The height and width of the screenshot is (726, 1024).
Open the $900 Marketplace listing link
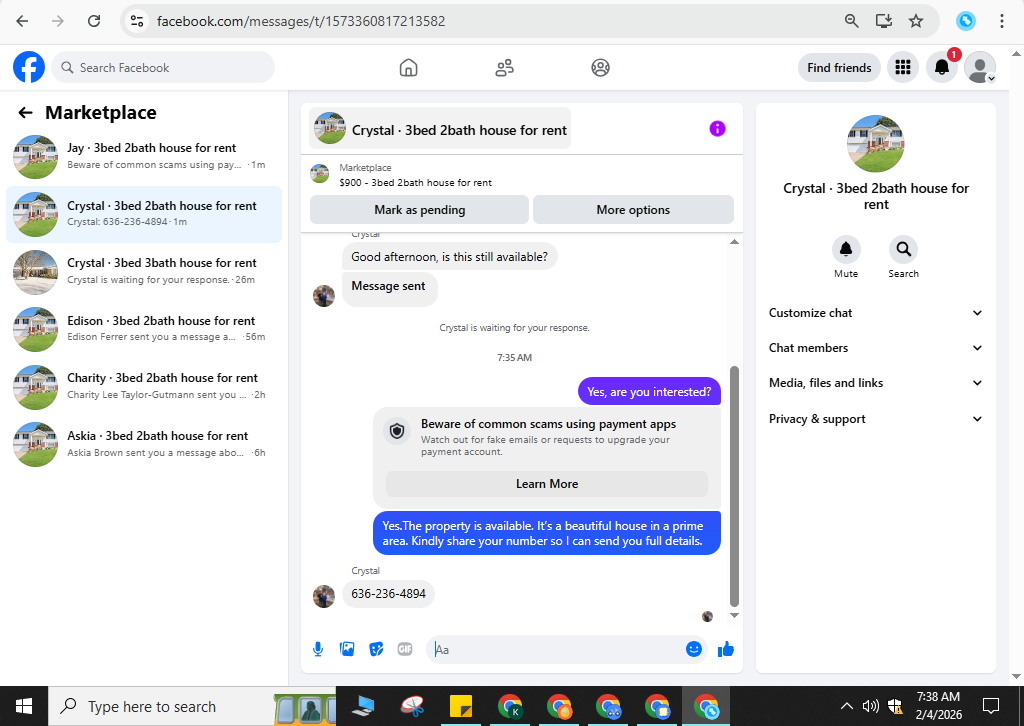(x=415, y=183)
